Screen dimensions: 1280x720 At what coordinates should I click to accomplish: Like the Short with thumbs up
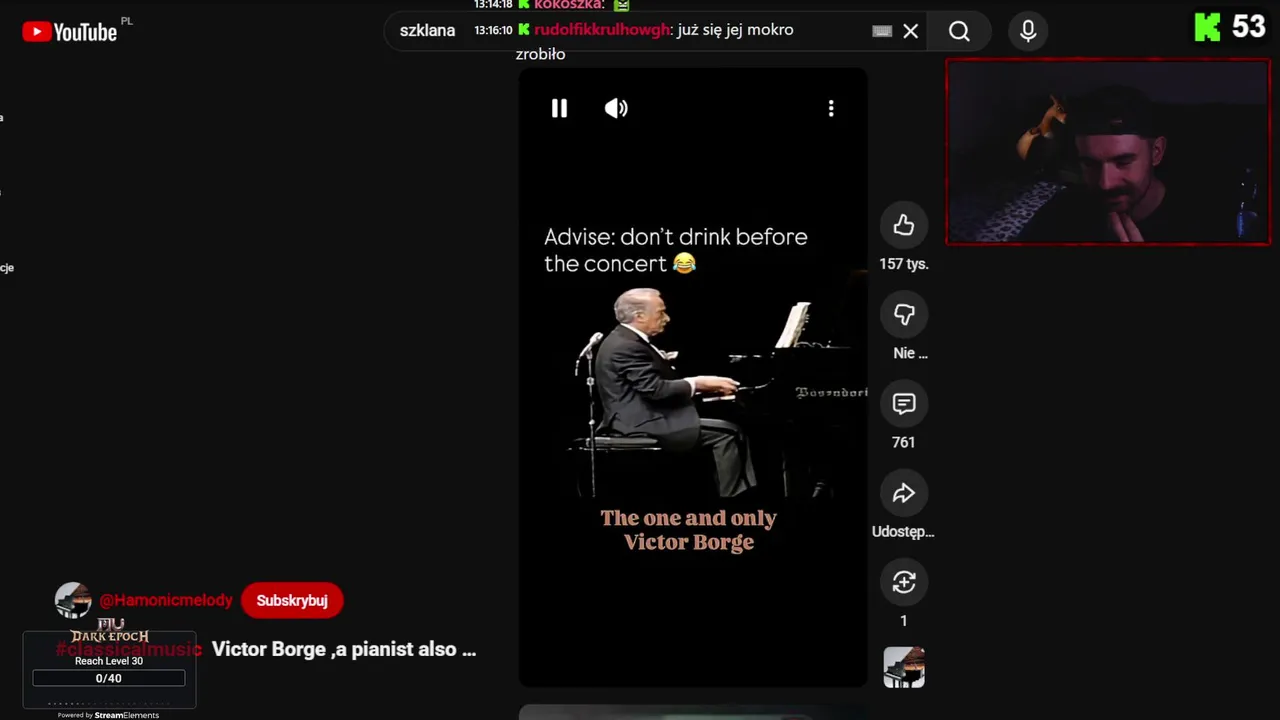pos(904,225)
